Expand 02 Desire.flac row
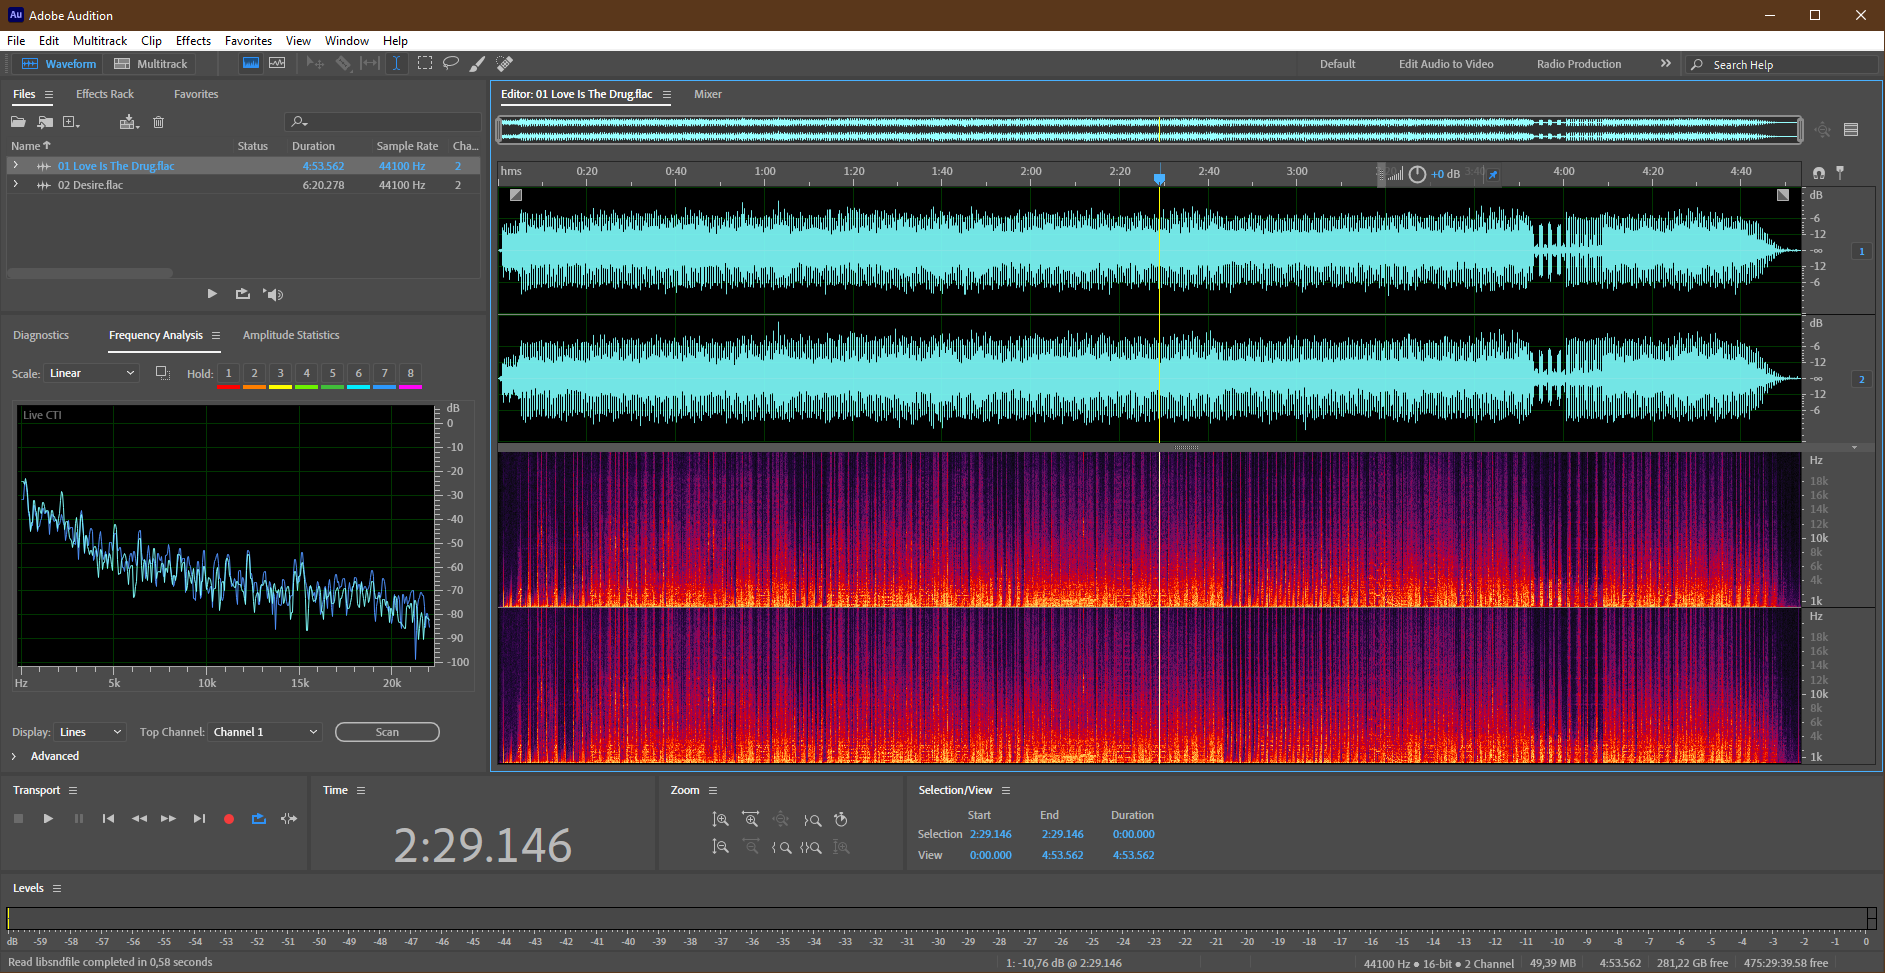The width and height of the screenshot is (1885, 973). (15, 184)
